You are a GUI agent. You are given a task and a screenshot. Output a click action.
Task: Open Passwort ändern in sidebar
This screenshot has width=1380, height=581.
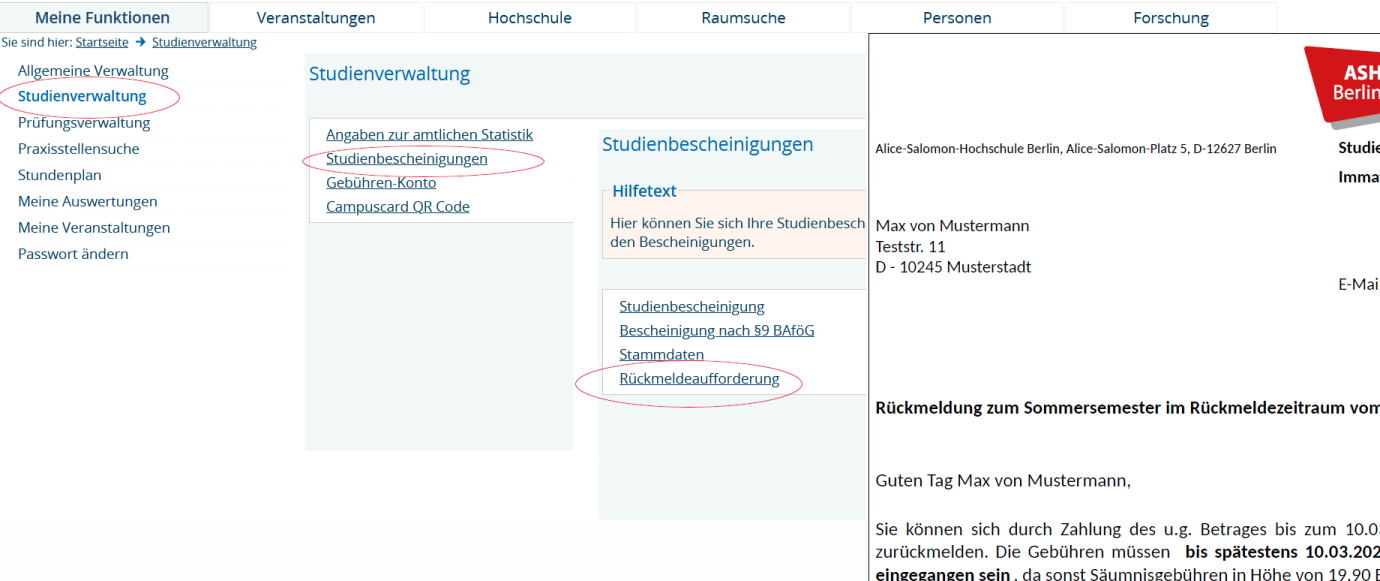pos(73,254)
